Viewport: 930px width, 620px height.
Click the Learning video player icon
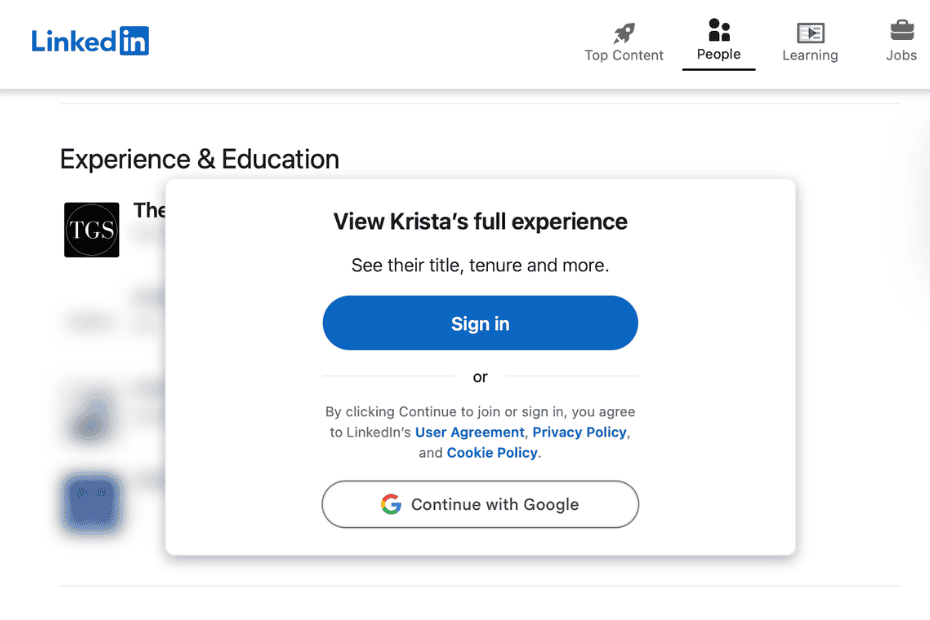point(810,32)
